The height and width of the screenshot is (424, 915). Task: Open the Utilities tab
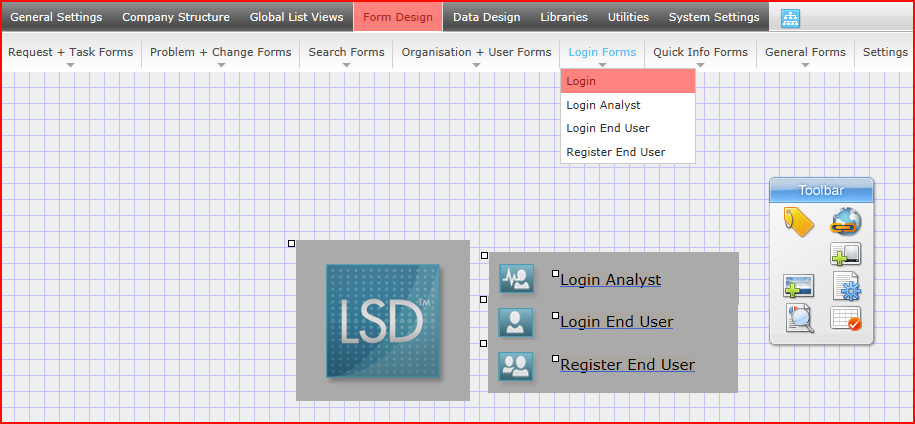click(x=628, y=17)
